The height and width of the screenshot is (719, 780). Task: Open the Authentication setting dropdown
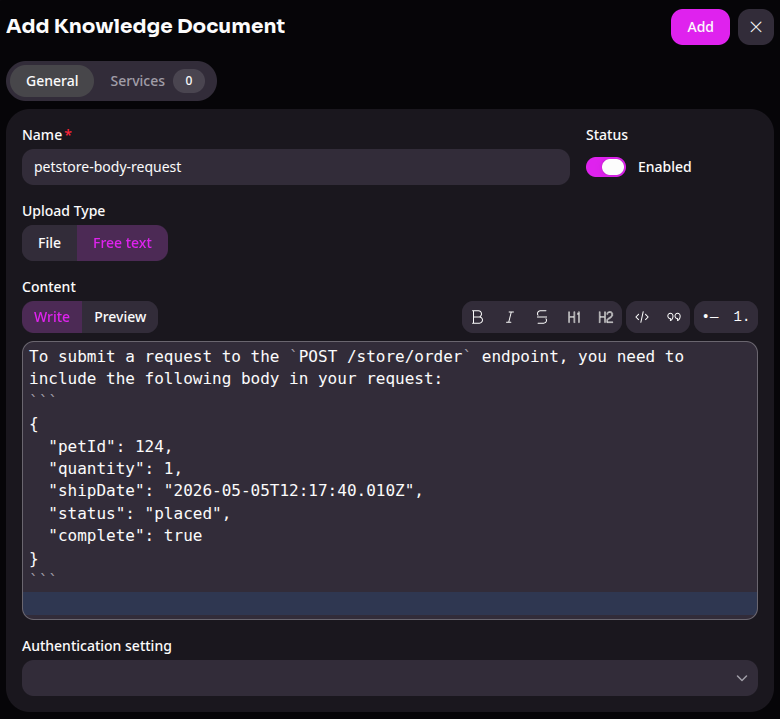click(390, 678)
